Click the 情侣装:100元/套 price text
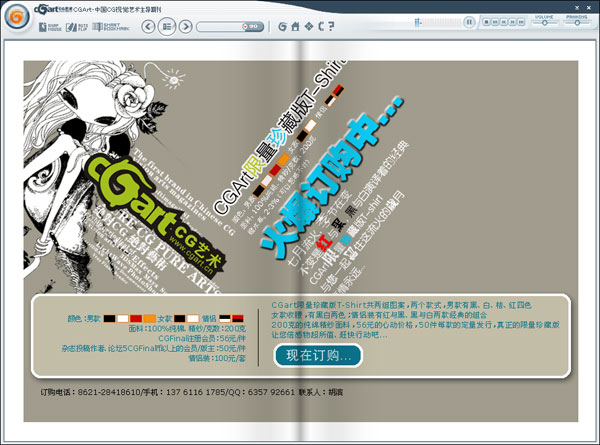Image resolution: width=600 pixels, height=445 pixels. point(217,359)
